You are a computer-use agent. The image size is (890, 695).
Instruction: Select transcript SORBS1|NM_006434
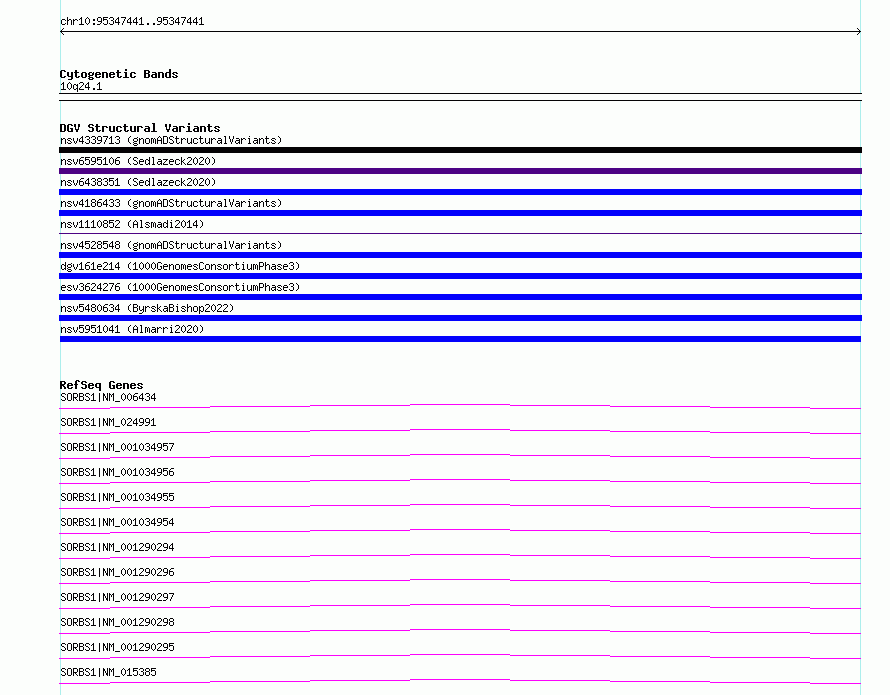108,397
